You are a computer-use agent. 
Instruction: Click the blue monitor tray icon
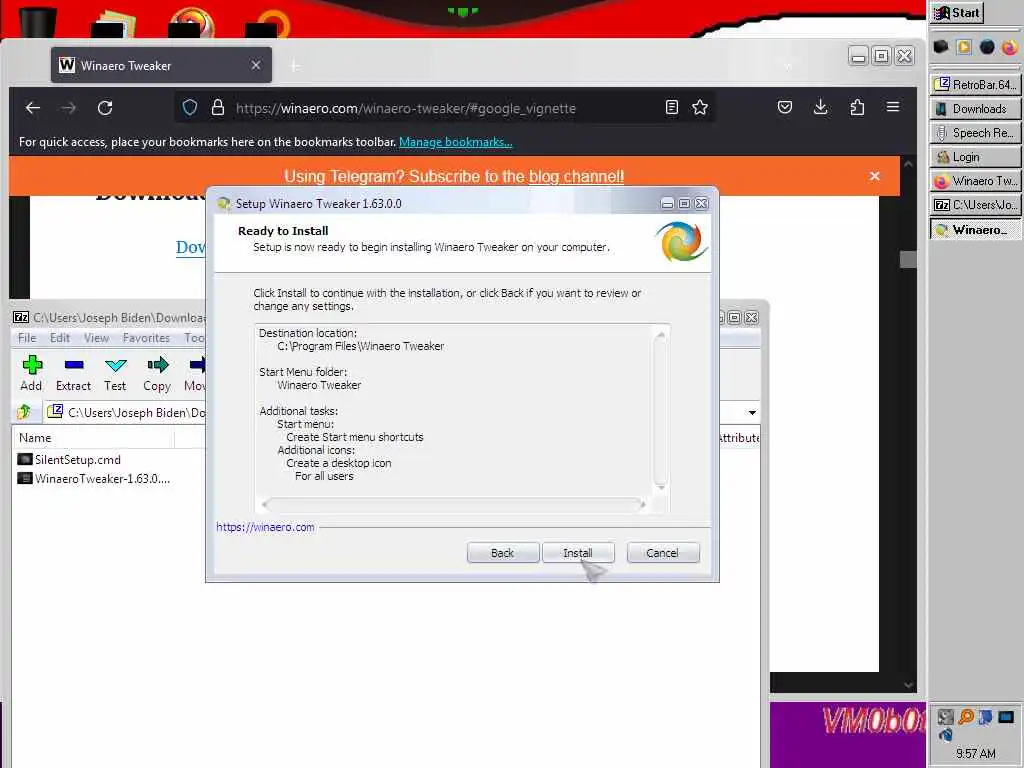[1006, 717]
